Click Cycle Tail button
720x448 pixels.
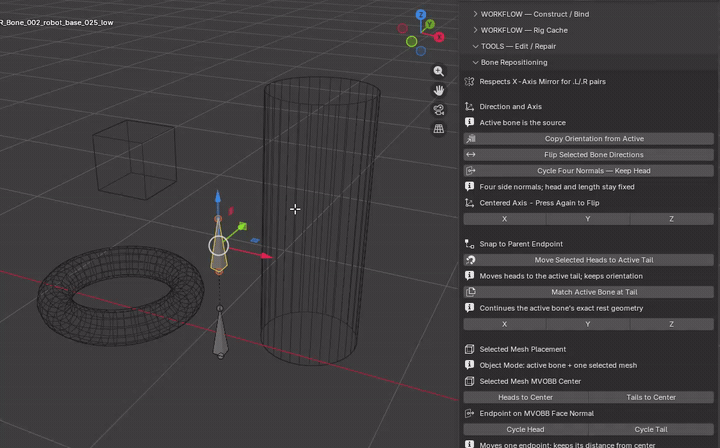tap(651, 430)
